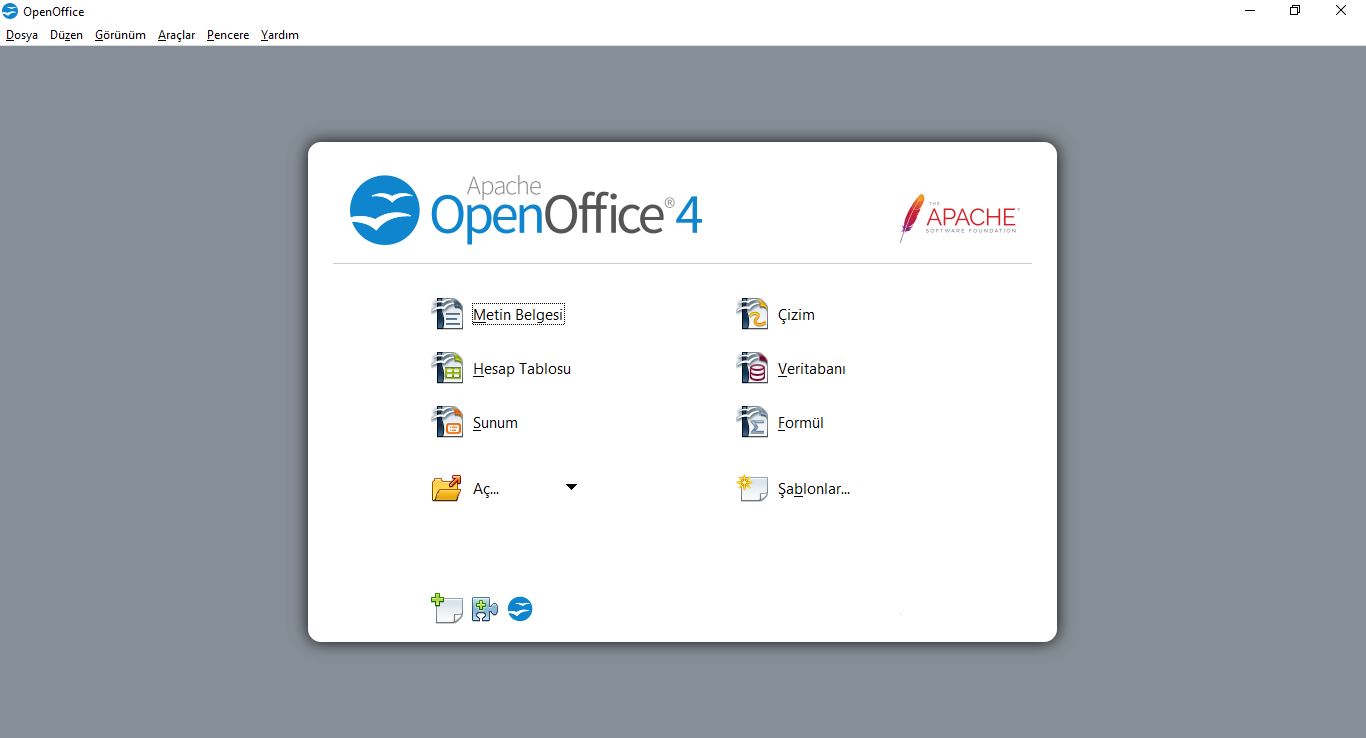Click the OpenOffice title bar app icon
The height and width of the screenshot is (738, 1366).
tap(10, 11)
